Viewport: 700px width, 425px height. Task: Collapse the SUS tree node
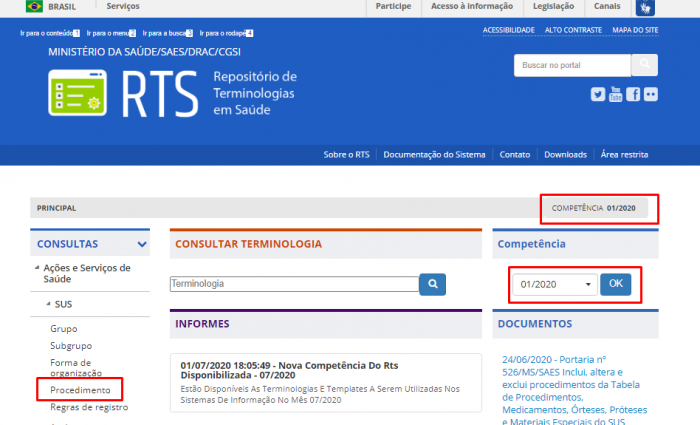(46, 303)
